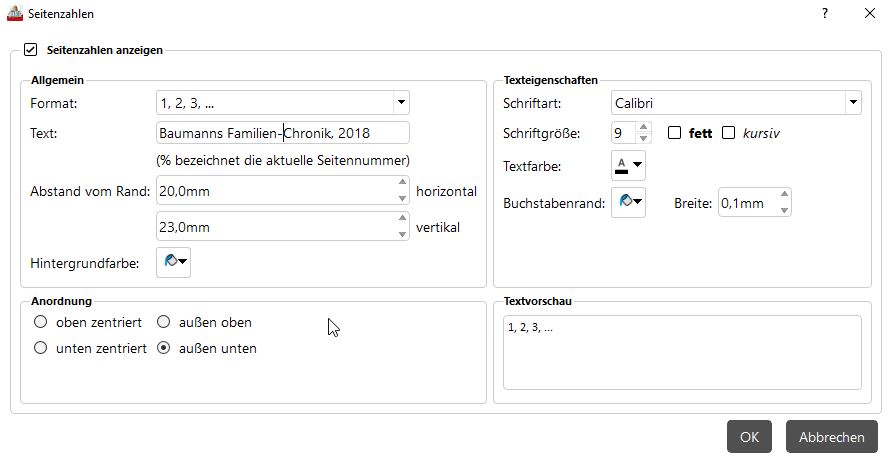This screenshot has width=892, height=463.
Task: Enable the kursiv italic checkbox
Action: [728, 132]
